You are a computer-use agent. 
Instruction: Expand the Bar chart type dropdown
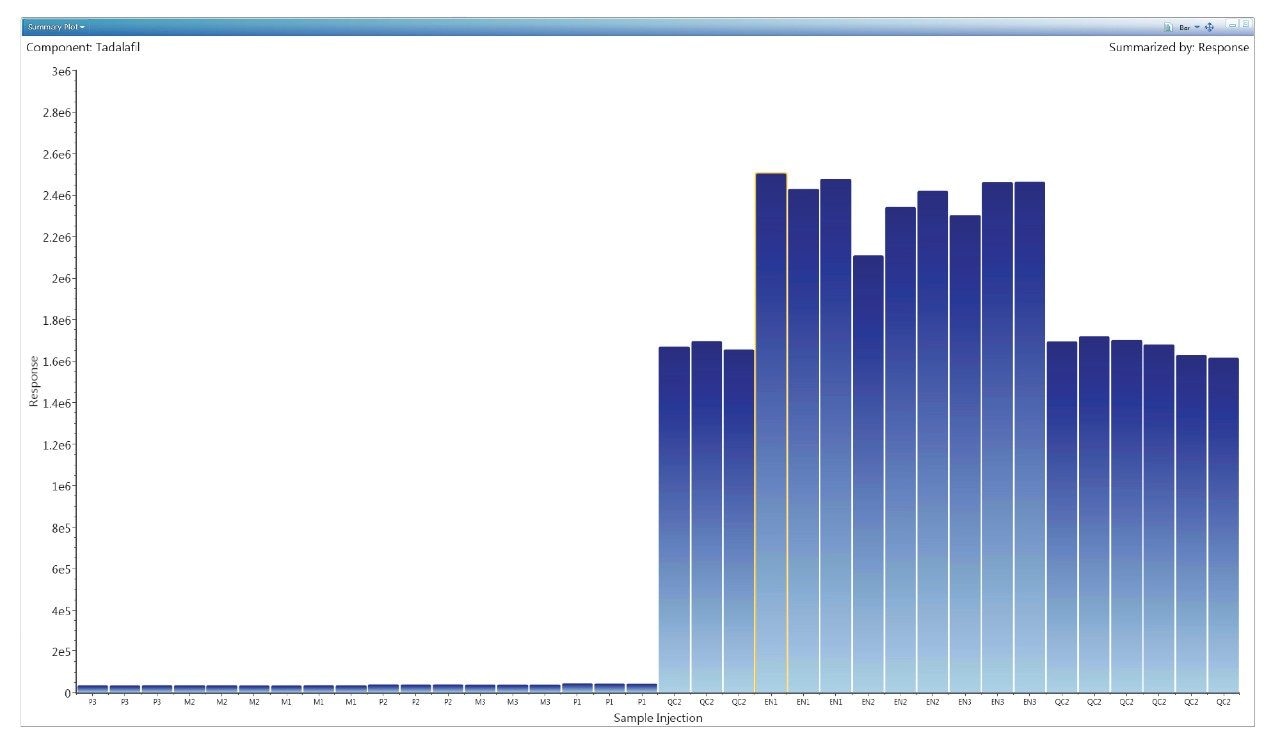pos(1197,27)
